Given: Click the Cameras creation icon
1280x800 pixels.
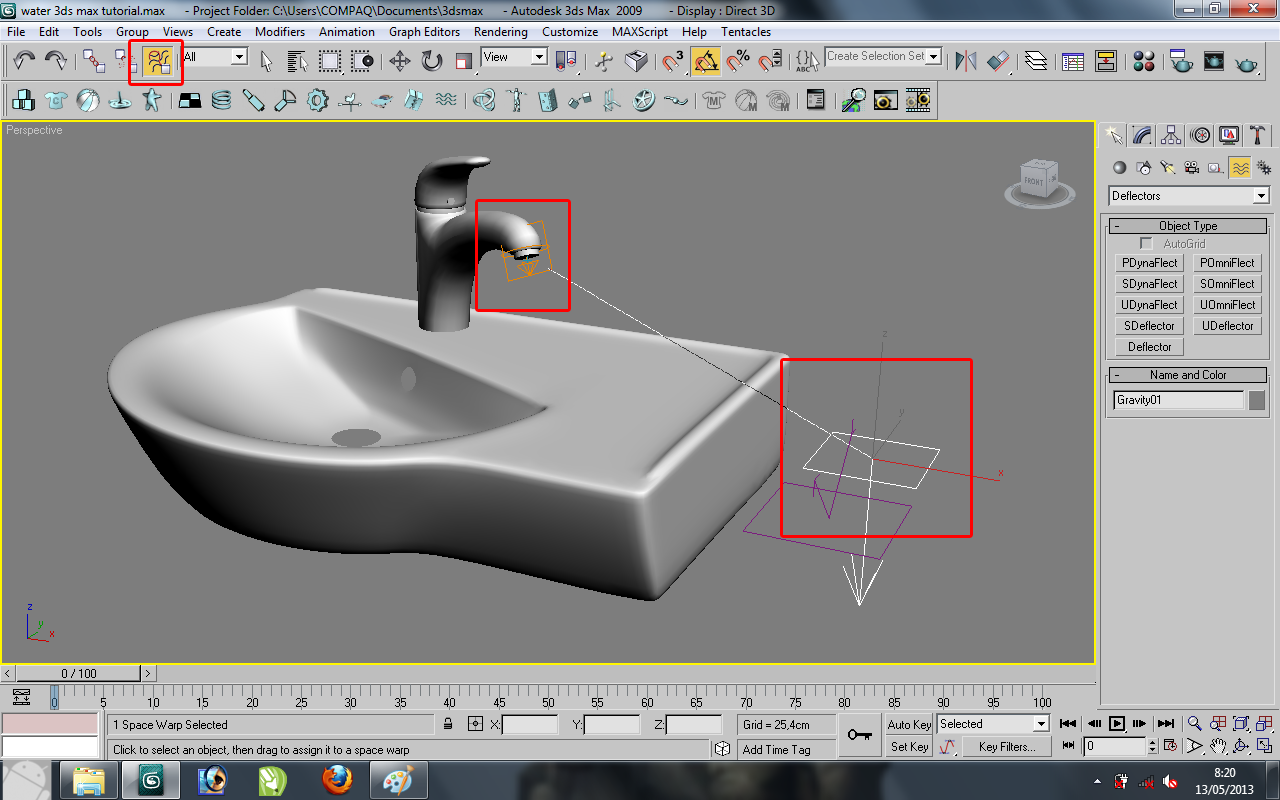Looking at the screenshot, I should point(1192,167).
